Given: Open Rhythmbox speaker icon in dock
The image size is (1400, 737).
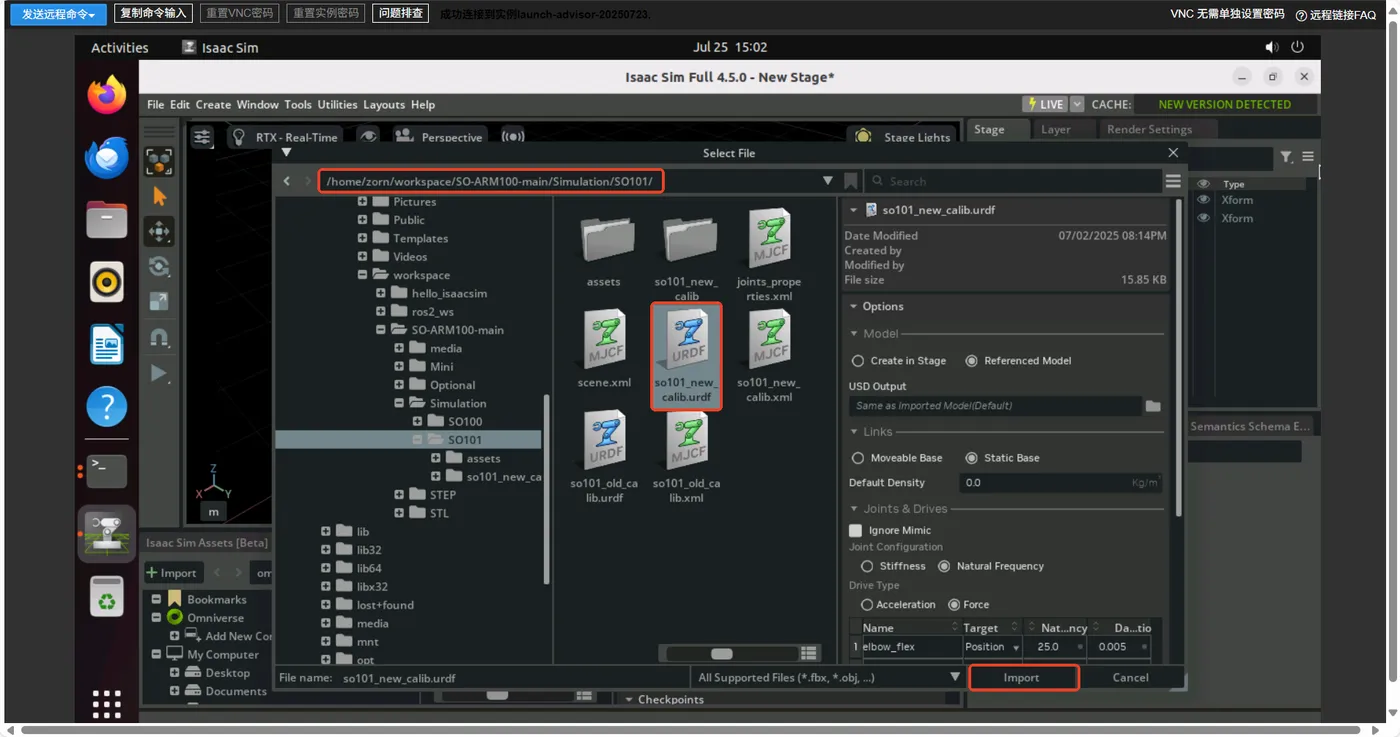Looking at the screenshot, I should pos(107,282).
